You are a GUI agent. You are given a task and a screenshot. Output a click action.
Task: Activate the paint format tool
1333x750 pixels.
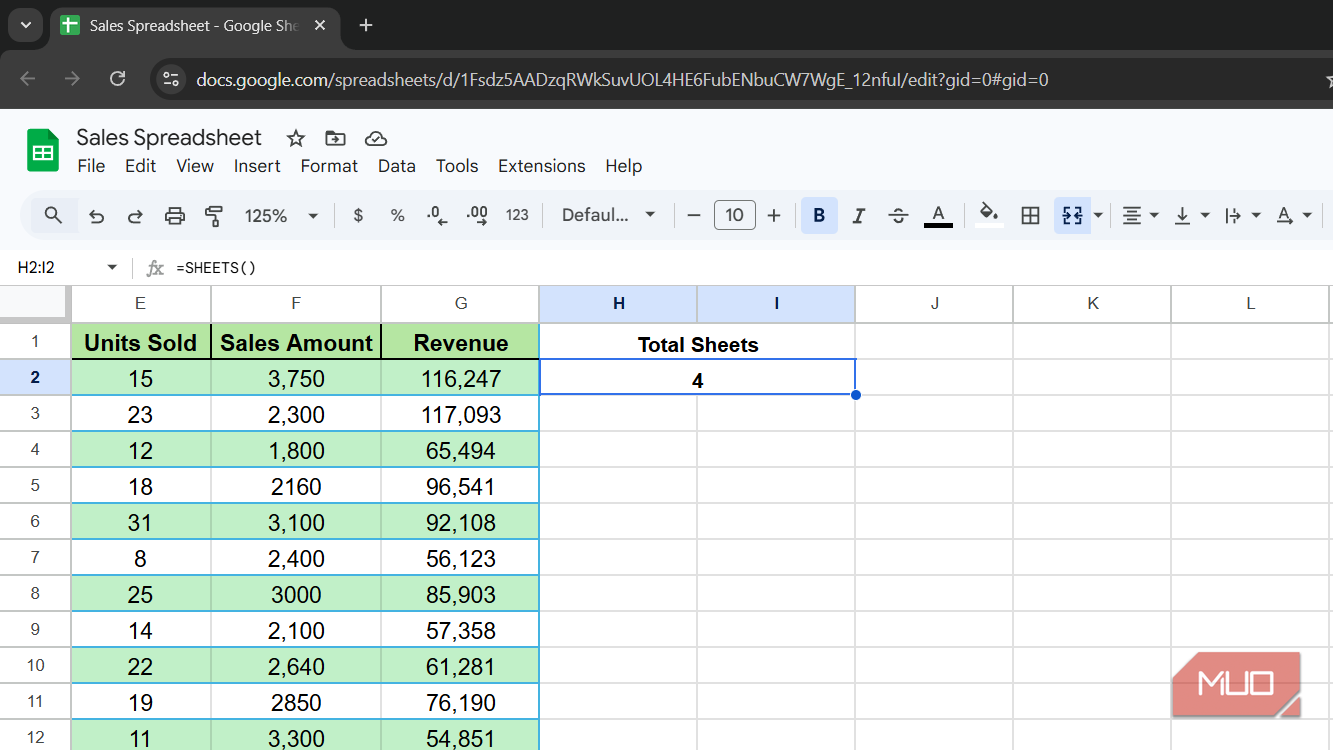click(213, 215)
